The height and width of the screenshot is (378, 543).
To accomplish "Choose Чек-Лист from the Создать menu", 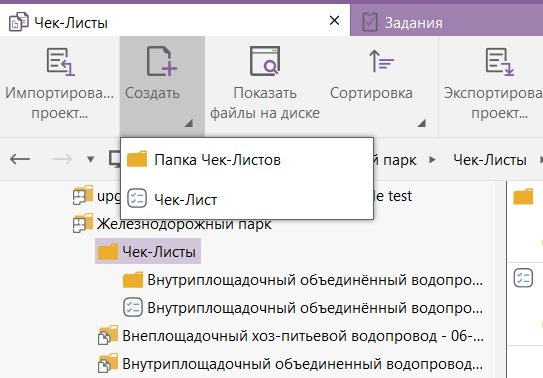I will 247,199.
